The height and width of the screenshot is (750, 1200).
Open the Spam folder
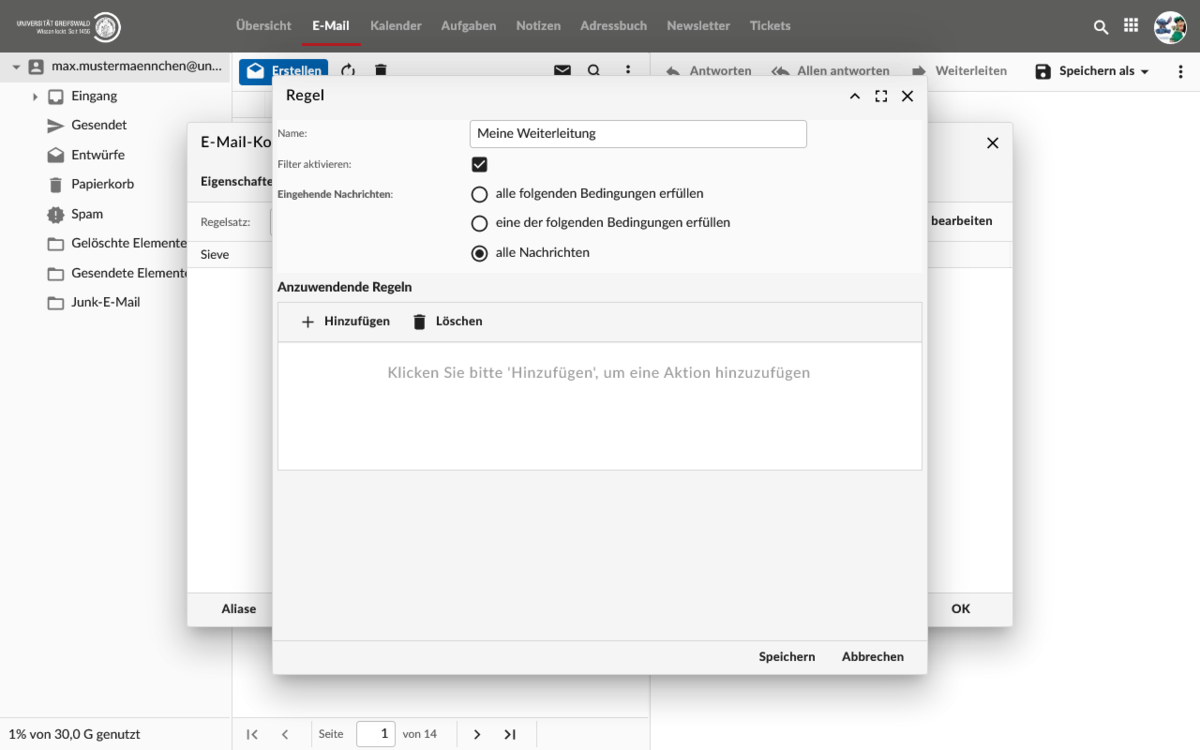point(86,214)
